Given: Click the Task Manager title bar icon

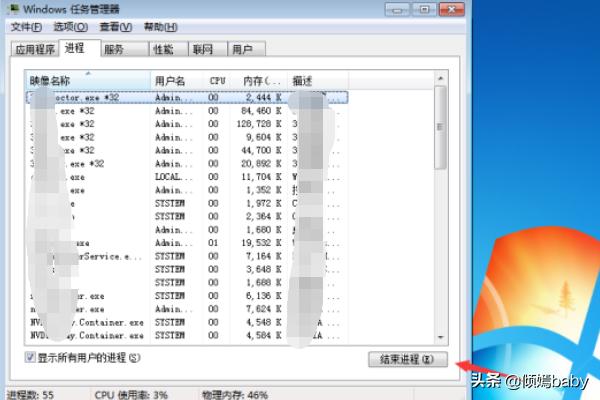Looking at the screenshot, I should pos(13,8).
